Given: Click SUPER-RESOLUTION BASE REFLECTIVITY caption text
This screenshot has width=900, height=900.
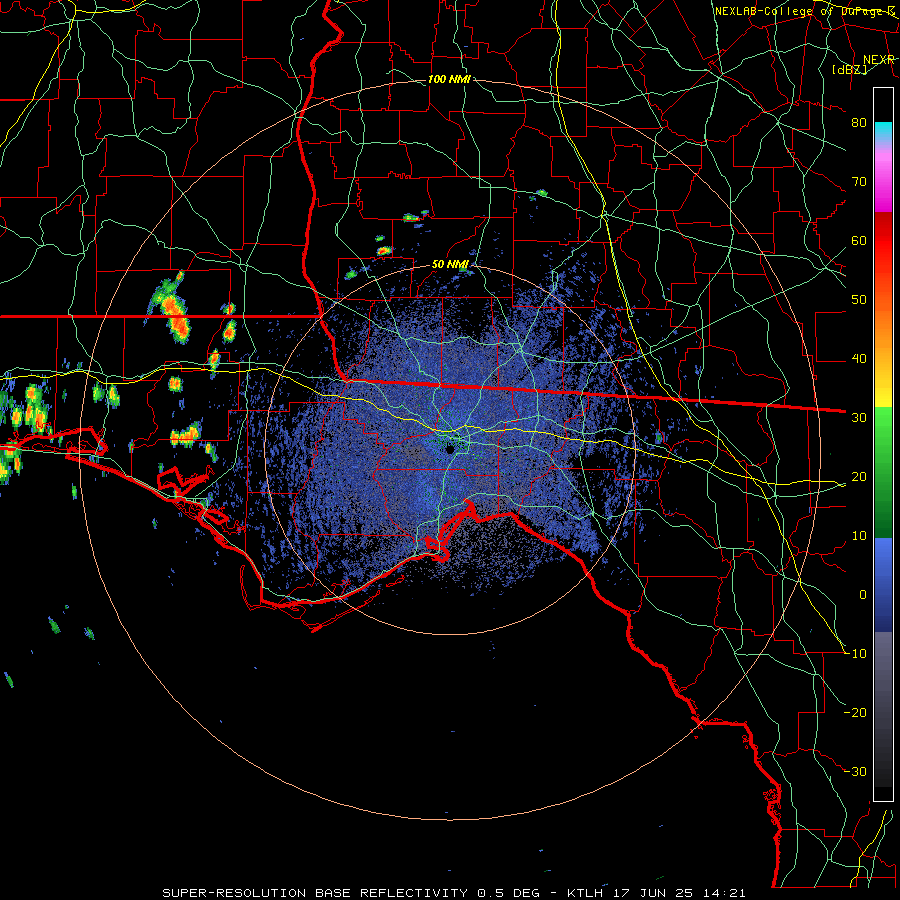Looking at the screenshot, I should point(315,893).
